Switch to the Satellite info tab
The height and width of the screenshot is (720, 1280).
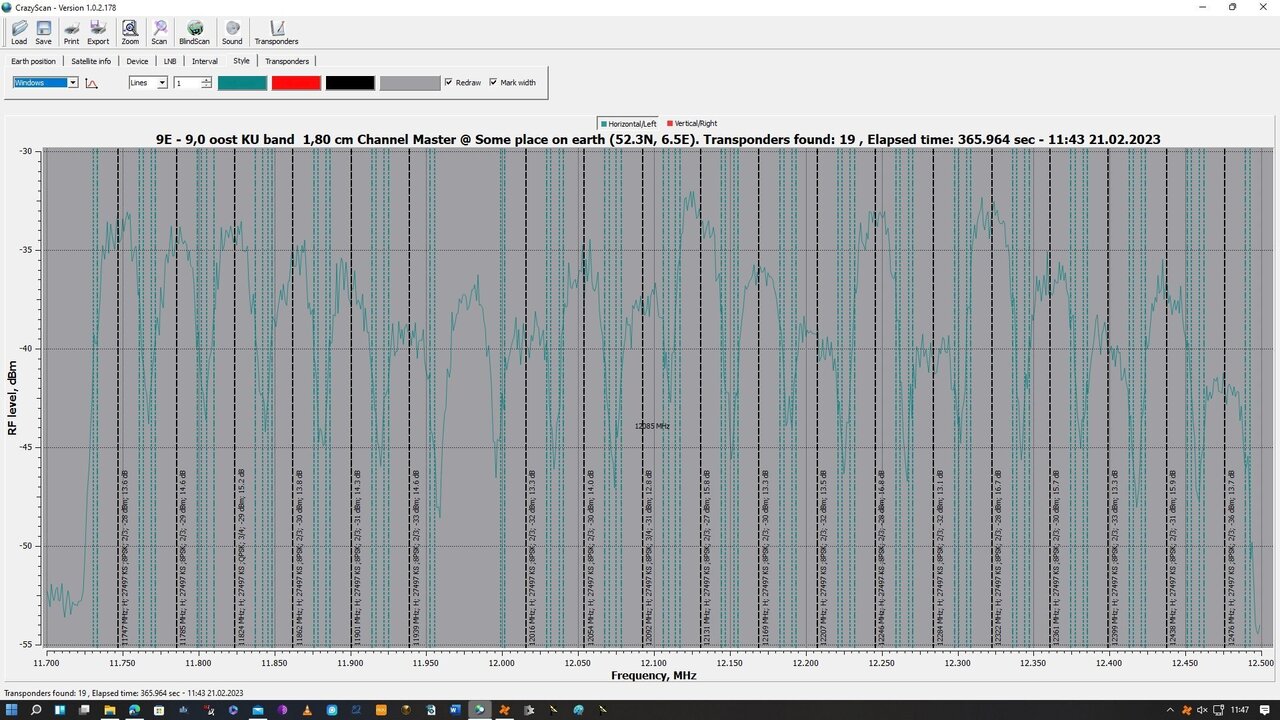pos(91,61)
